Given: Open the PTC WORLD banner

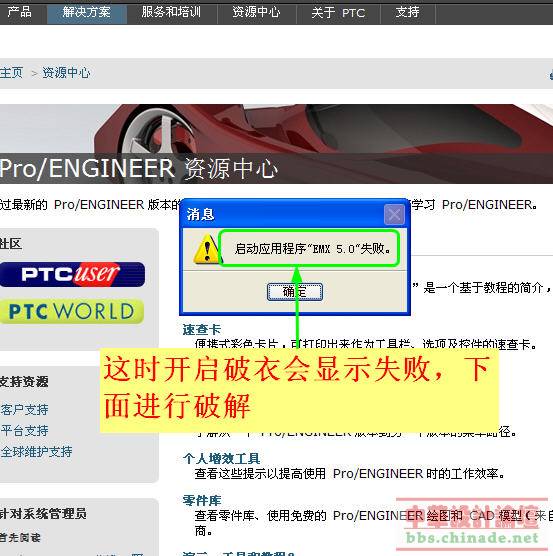Looking at the screenshot, I should [x=72, y=311].
